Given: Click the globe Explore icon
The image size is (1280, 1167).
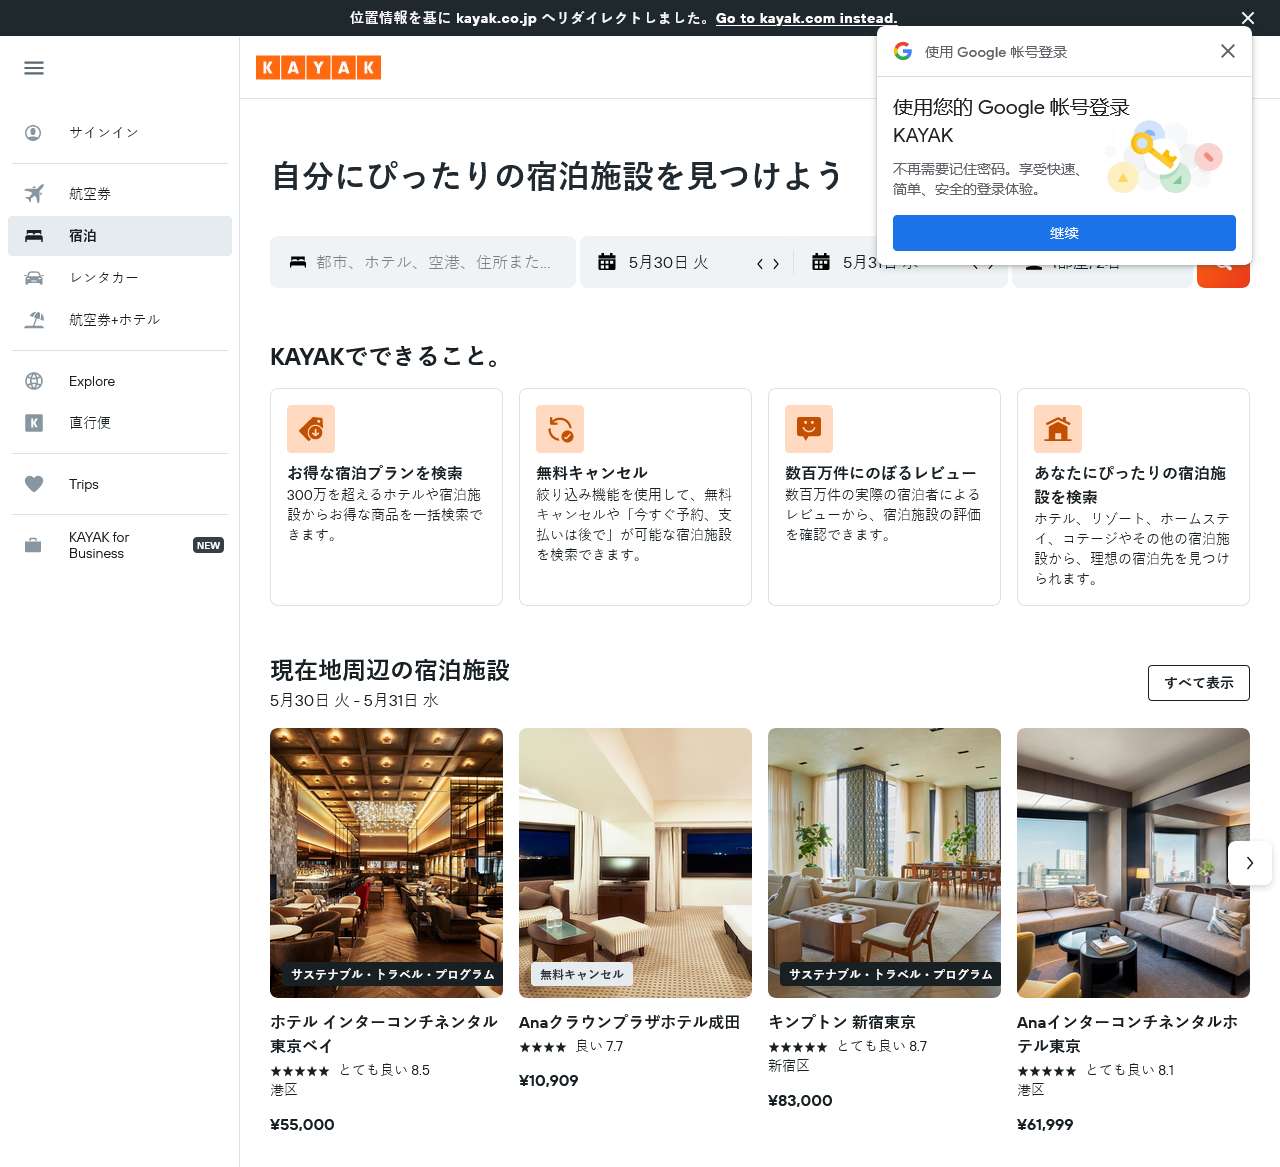Looking at the screenshot, I should pos(34,381).
